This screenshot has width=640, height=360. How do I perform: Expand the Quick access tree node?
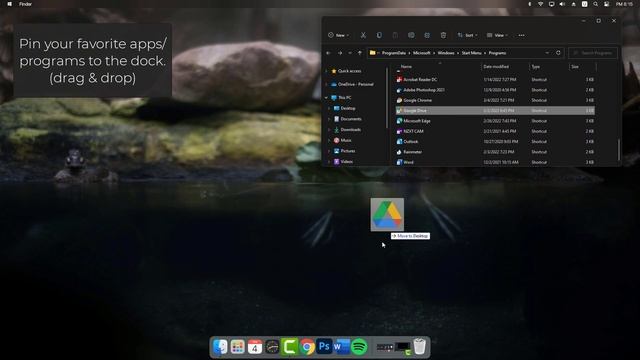(x=327, y=71)
